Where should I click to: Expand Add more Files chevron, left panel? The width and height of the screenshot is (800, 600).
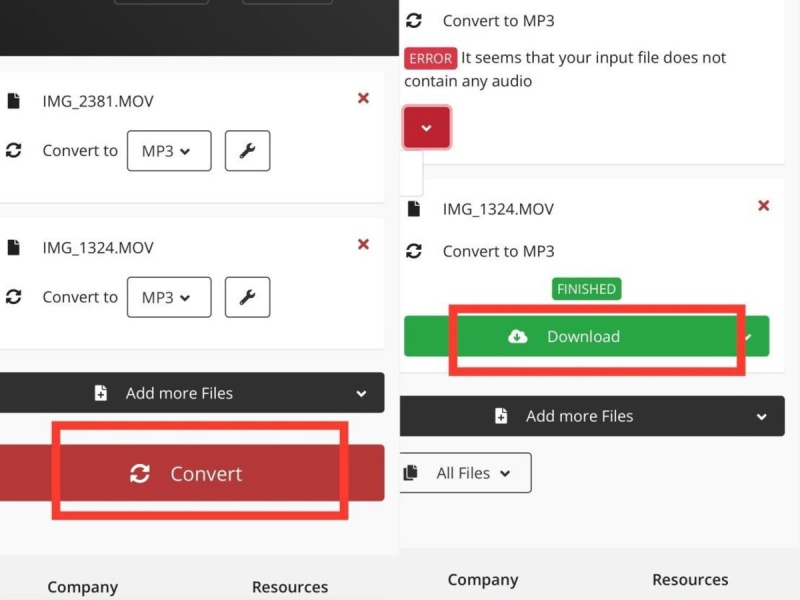coord(361,394)
